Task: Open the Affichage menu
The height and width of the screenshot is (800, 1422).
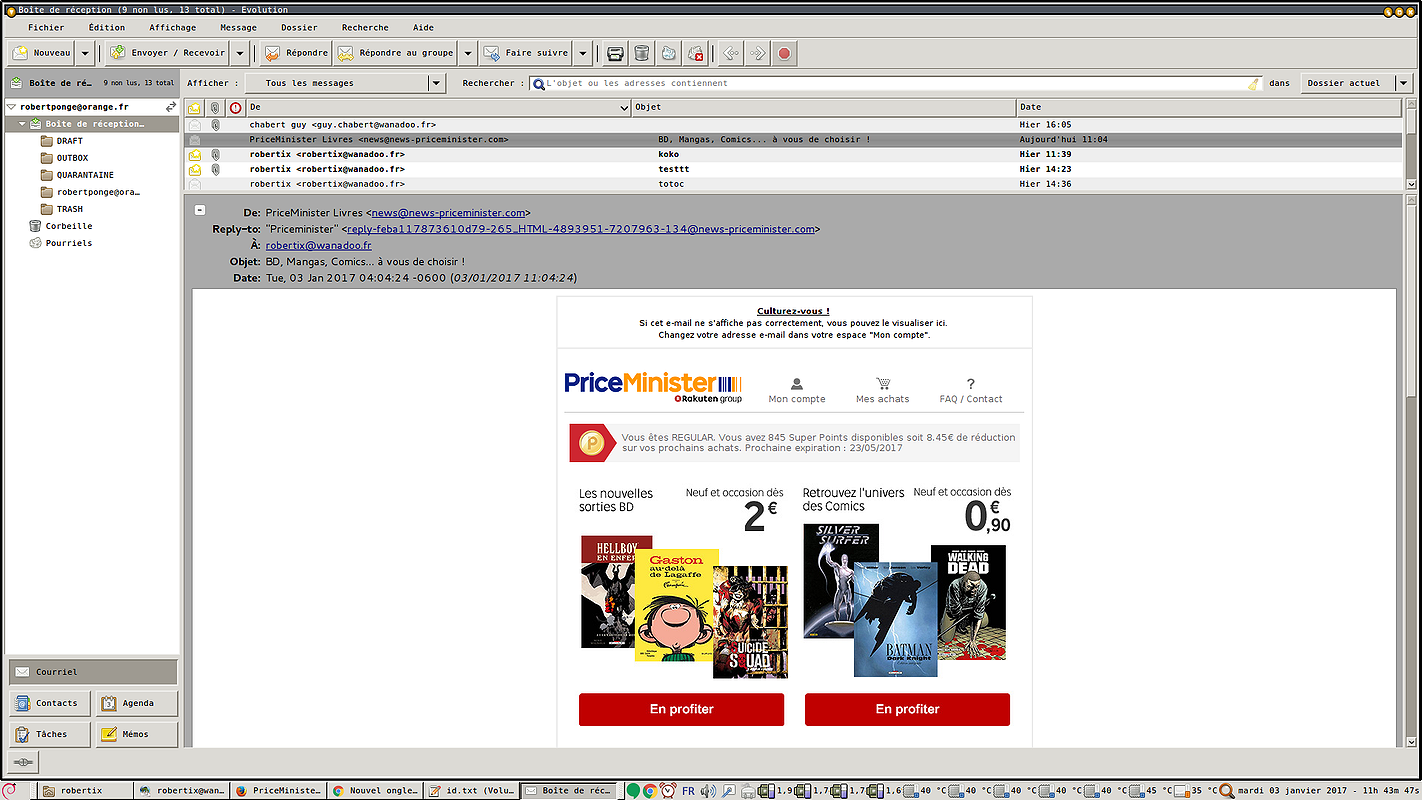Action: click(x=172, y=28)
